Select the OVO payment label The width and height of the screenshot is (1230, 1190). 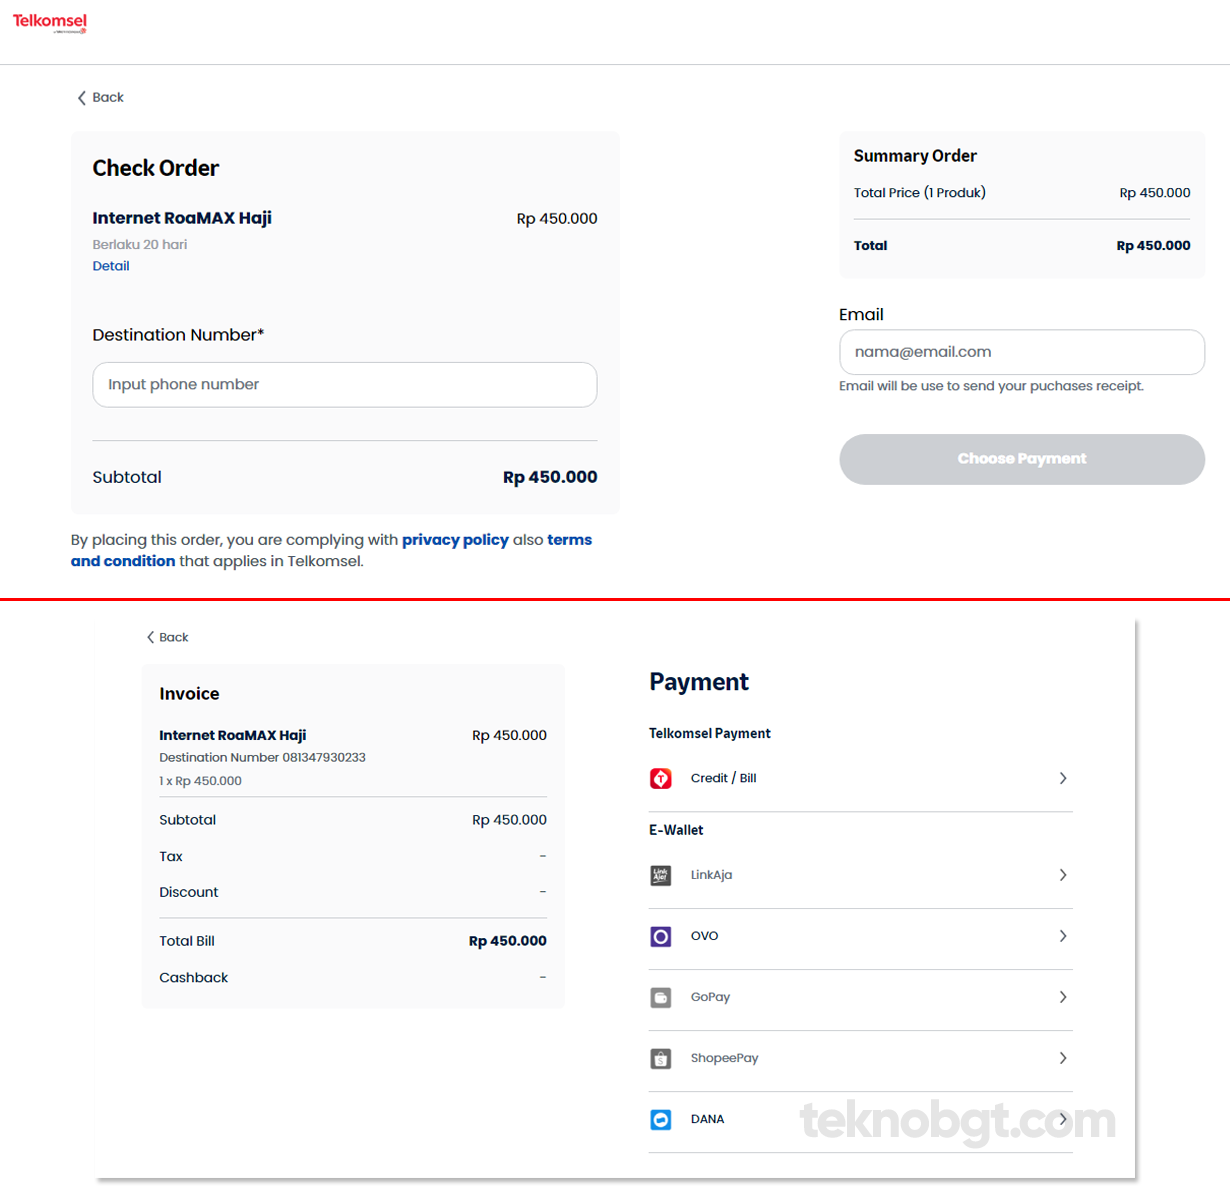point(704,936)
